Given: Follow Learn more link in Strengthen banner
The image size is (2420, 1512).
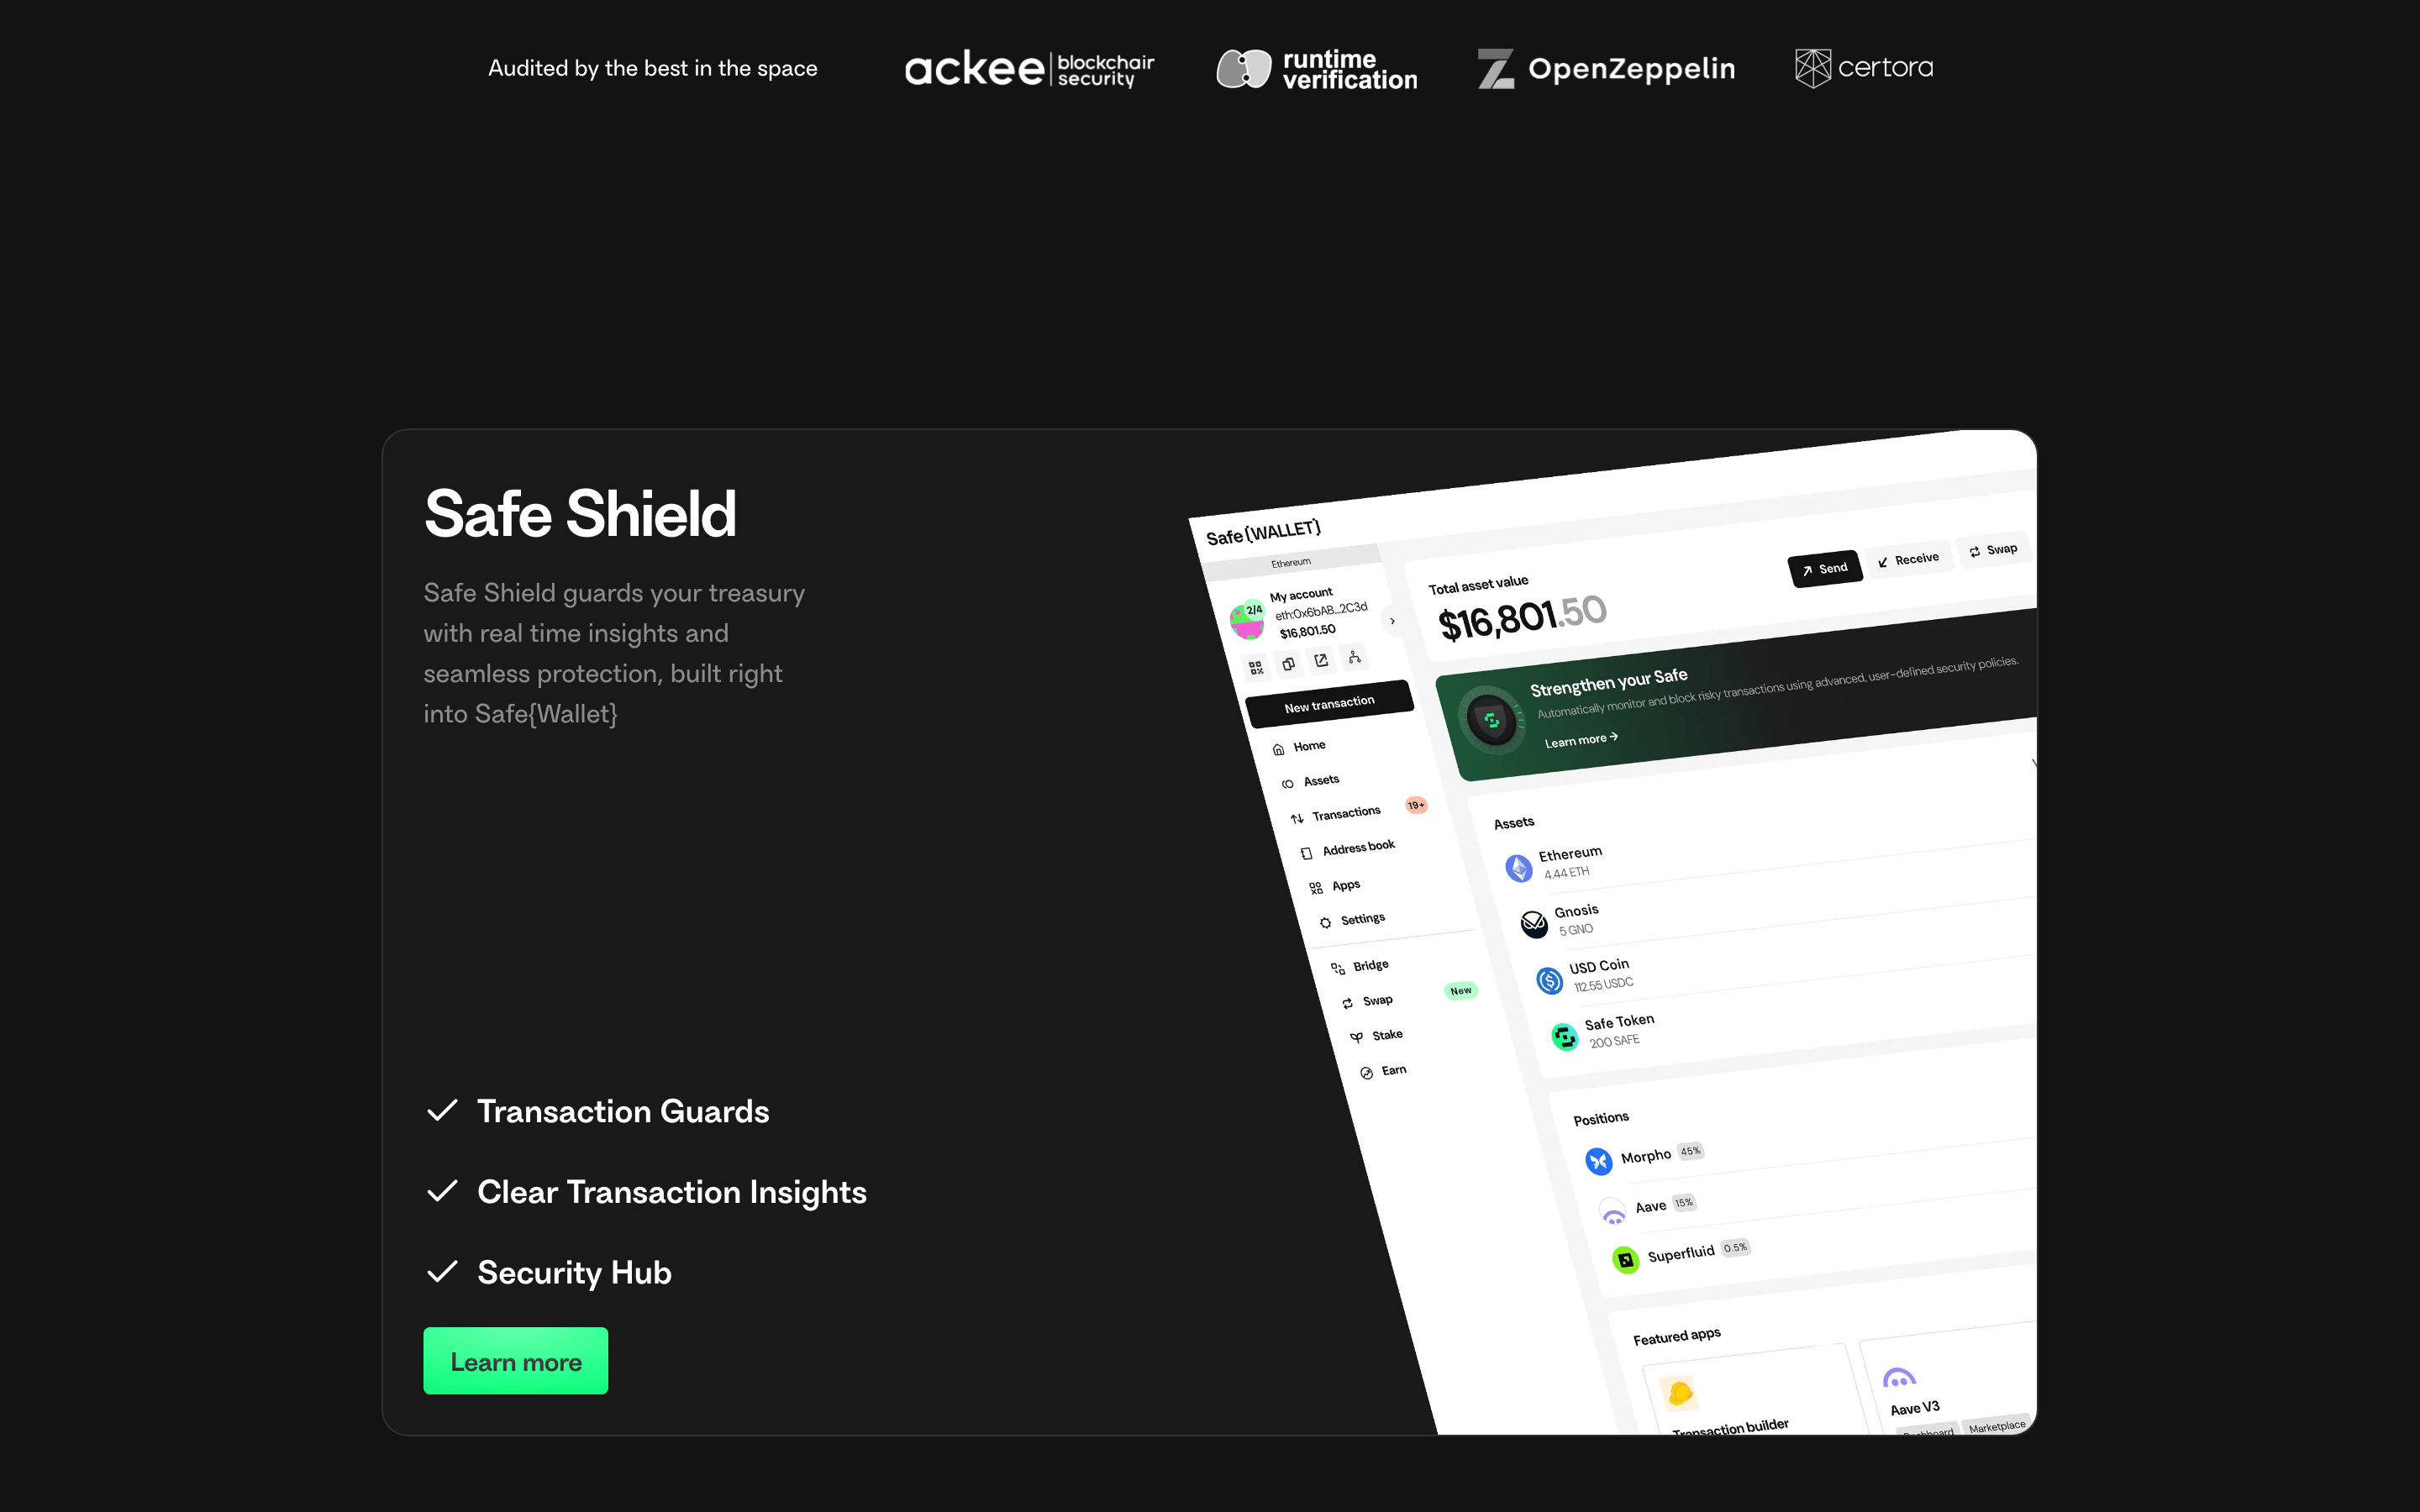Looking at the screenshot, I should (x=1581, y=740).
